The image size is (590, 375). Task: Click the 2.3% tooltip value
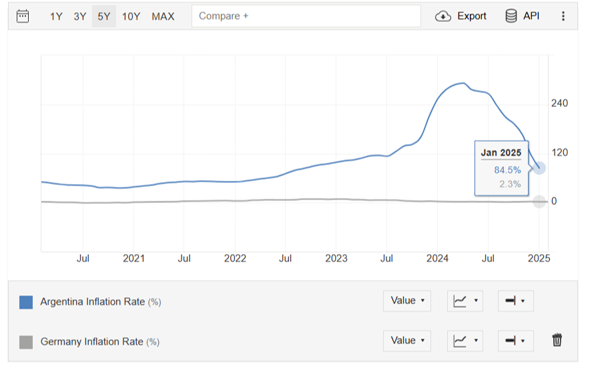[x=510, y=184]
